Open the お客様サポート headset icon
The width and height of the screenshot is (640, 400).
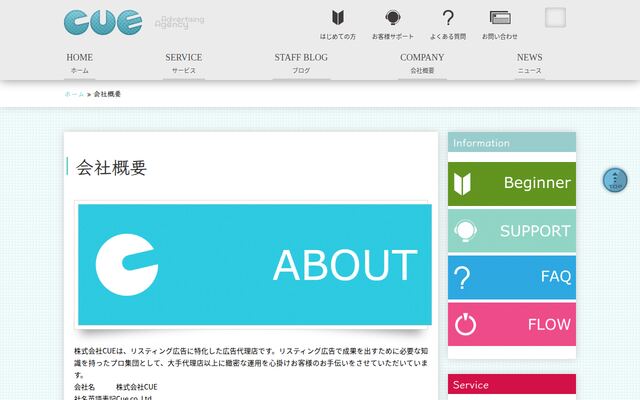point(393,18)
